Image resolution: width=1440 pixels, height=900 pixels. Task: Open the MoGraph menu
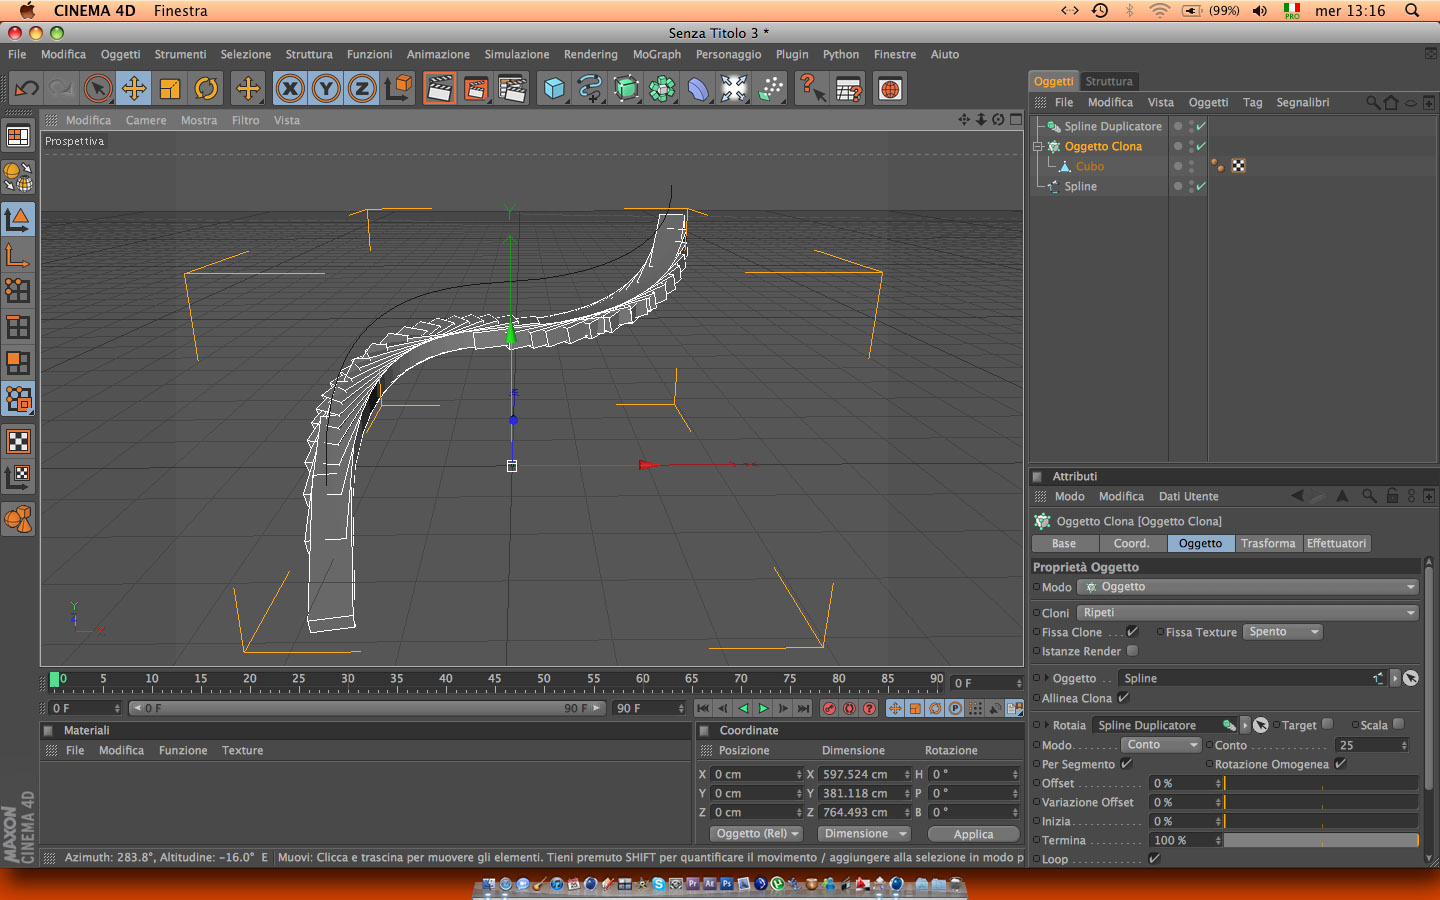656,54
